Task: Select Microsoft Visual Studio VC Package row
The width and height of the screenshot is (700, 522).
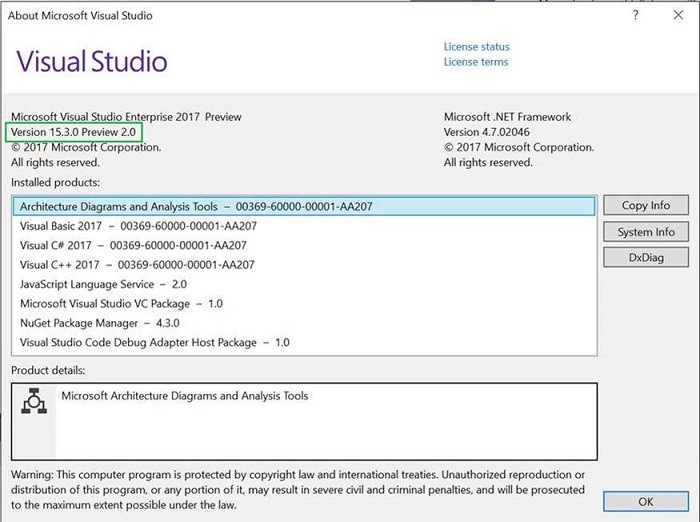Action: [x=304, y=304]
